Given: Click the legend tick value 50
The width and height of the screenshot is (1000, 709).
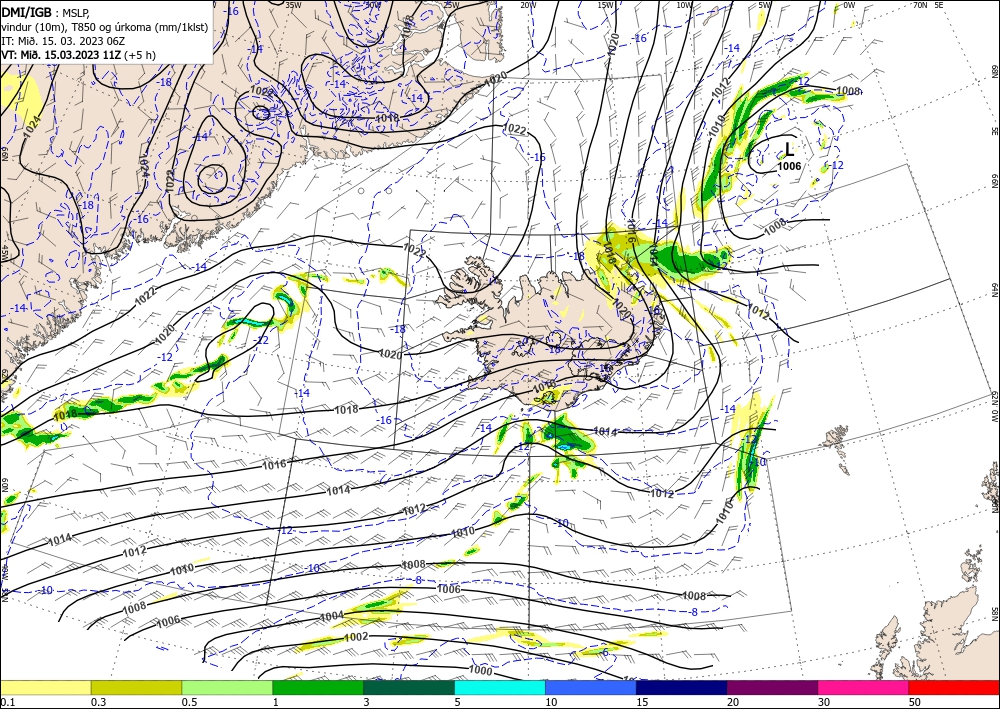Looking at the screenshot, I should (916, 702).
